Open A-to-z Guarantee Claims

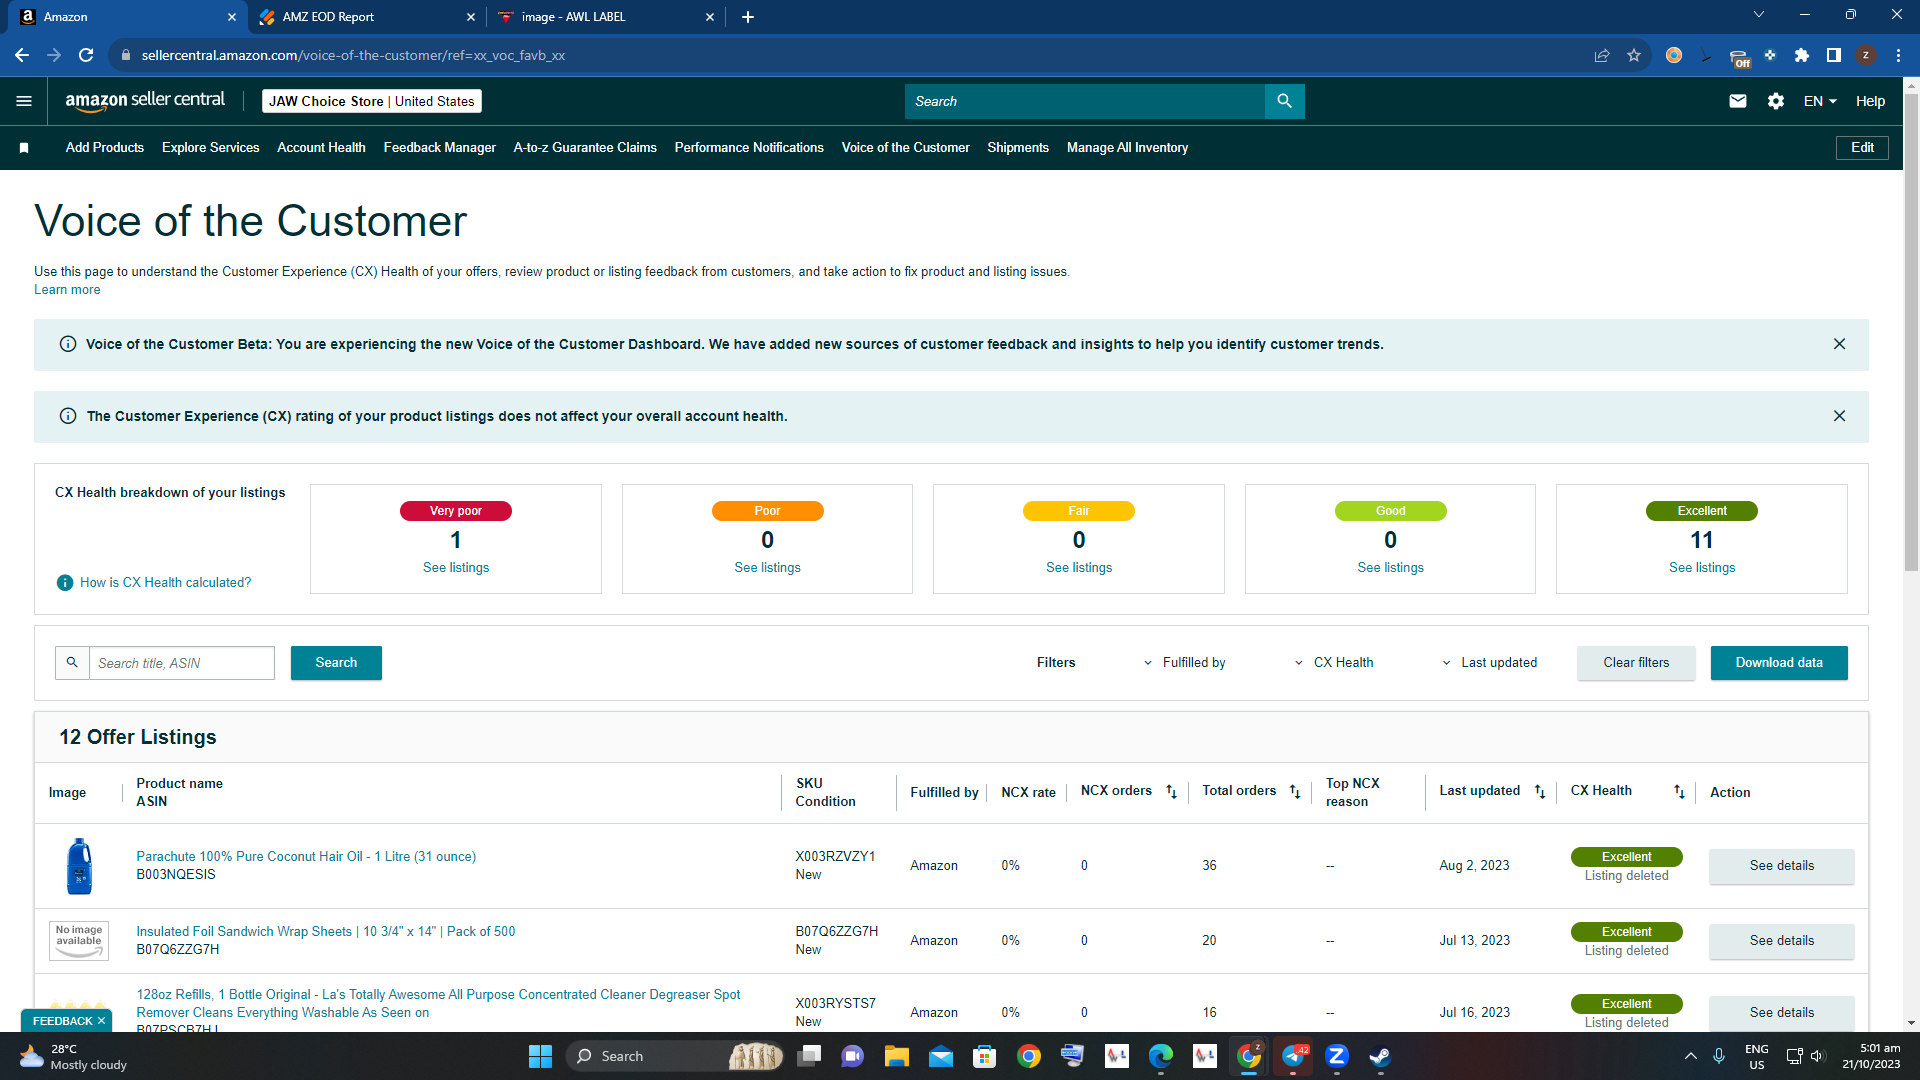(585, 148)
